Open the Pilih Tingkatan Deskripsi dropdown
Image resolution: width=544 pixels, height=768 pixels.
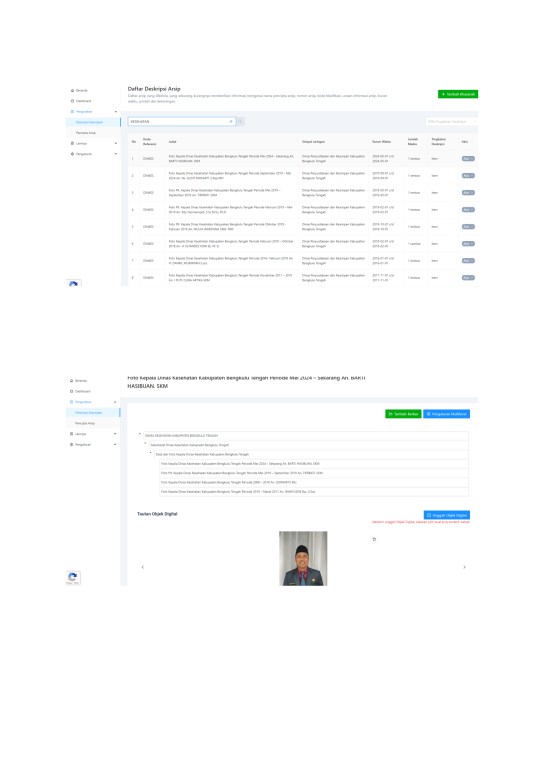(x=451, y=121)
